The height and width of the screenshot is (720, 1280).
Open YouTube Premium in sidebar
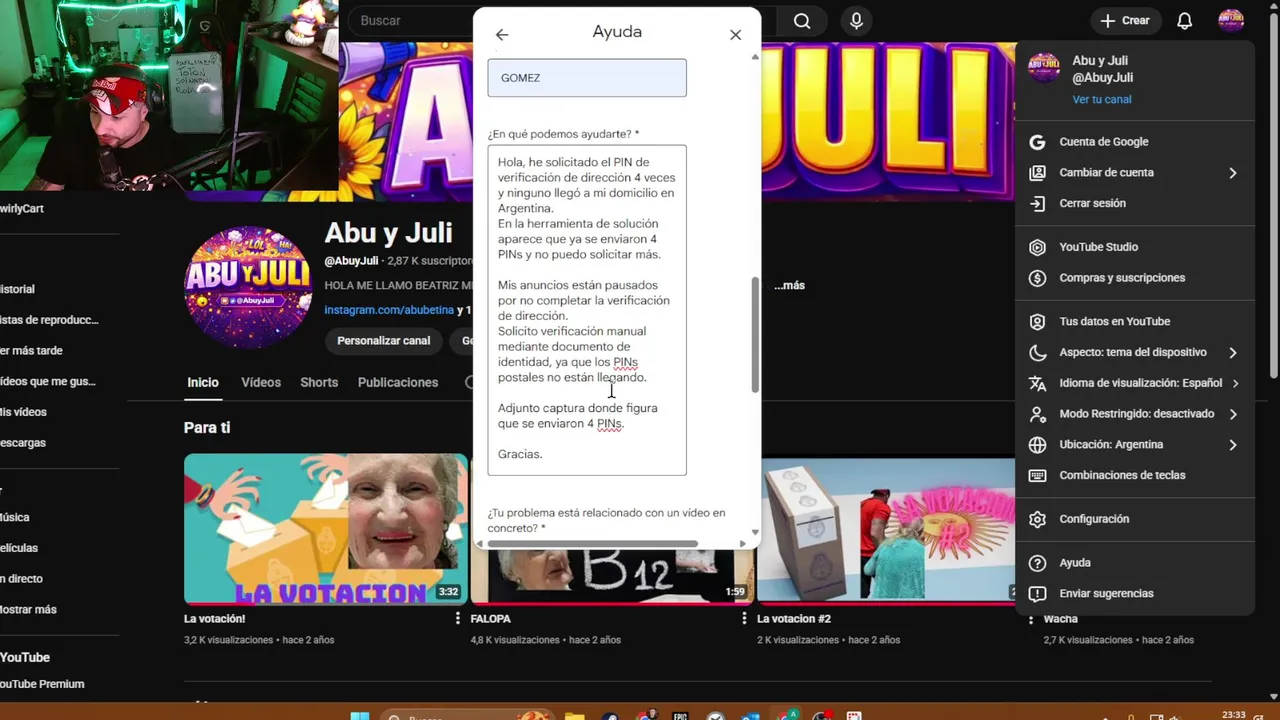(42, 685)
